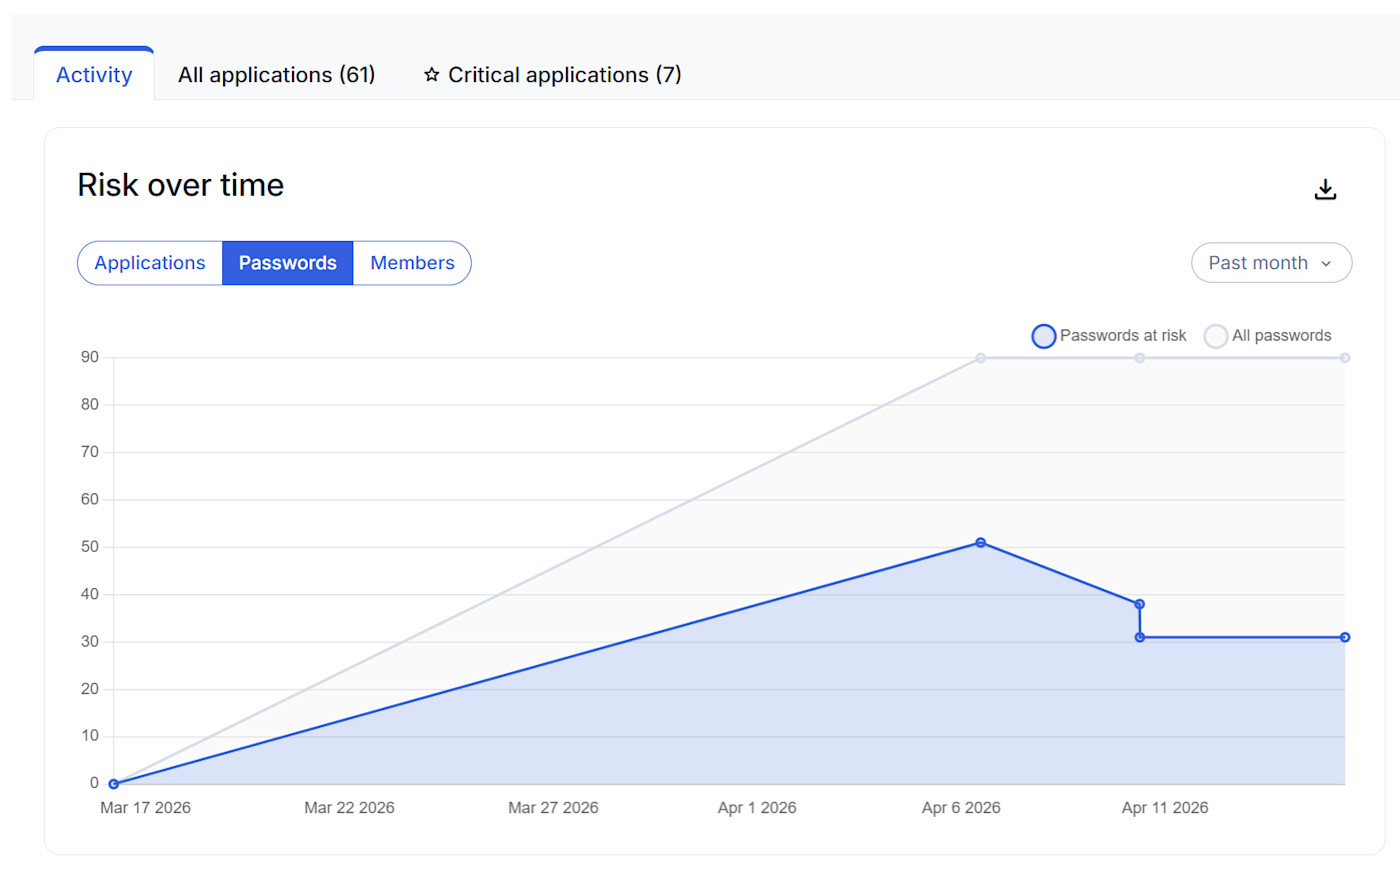The image size is (1400, 875).
Task: Enable the Applications view in the segmented control
Action: (x=150, y=262)
